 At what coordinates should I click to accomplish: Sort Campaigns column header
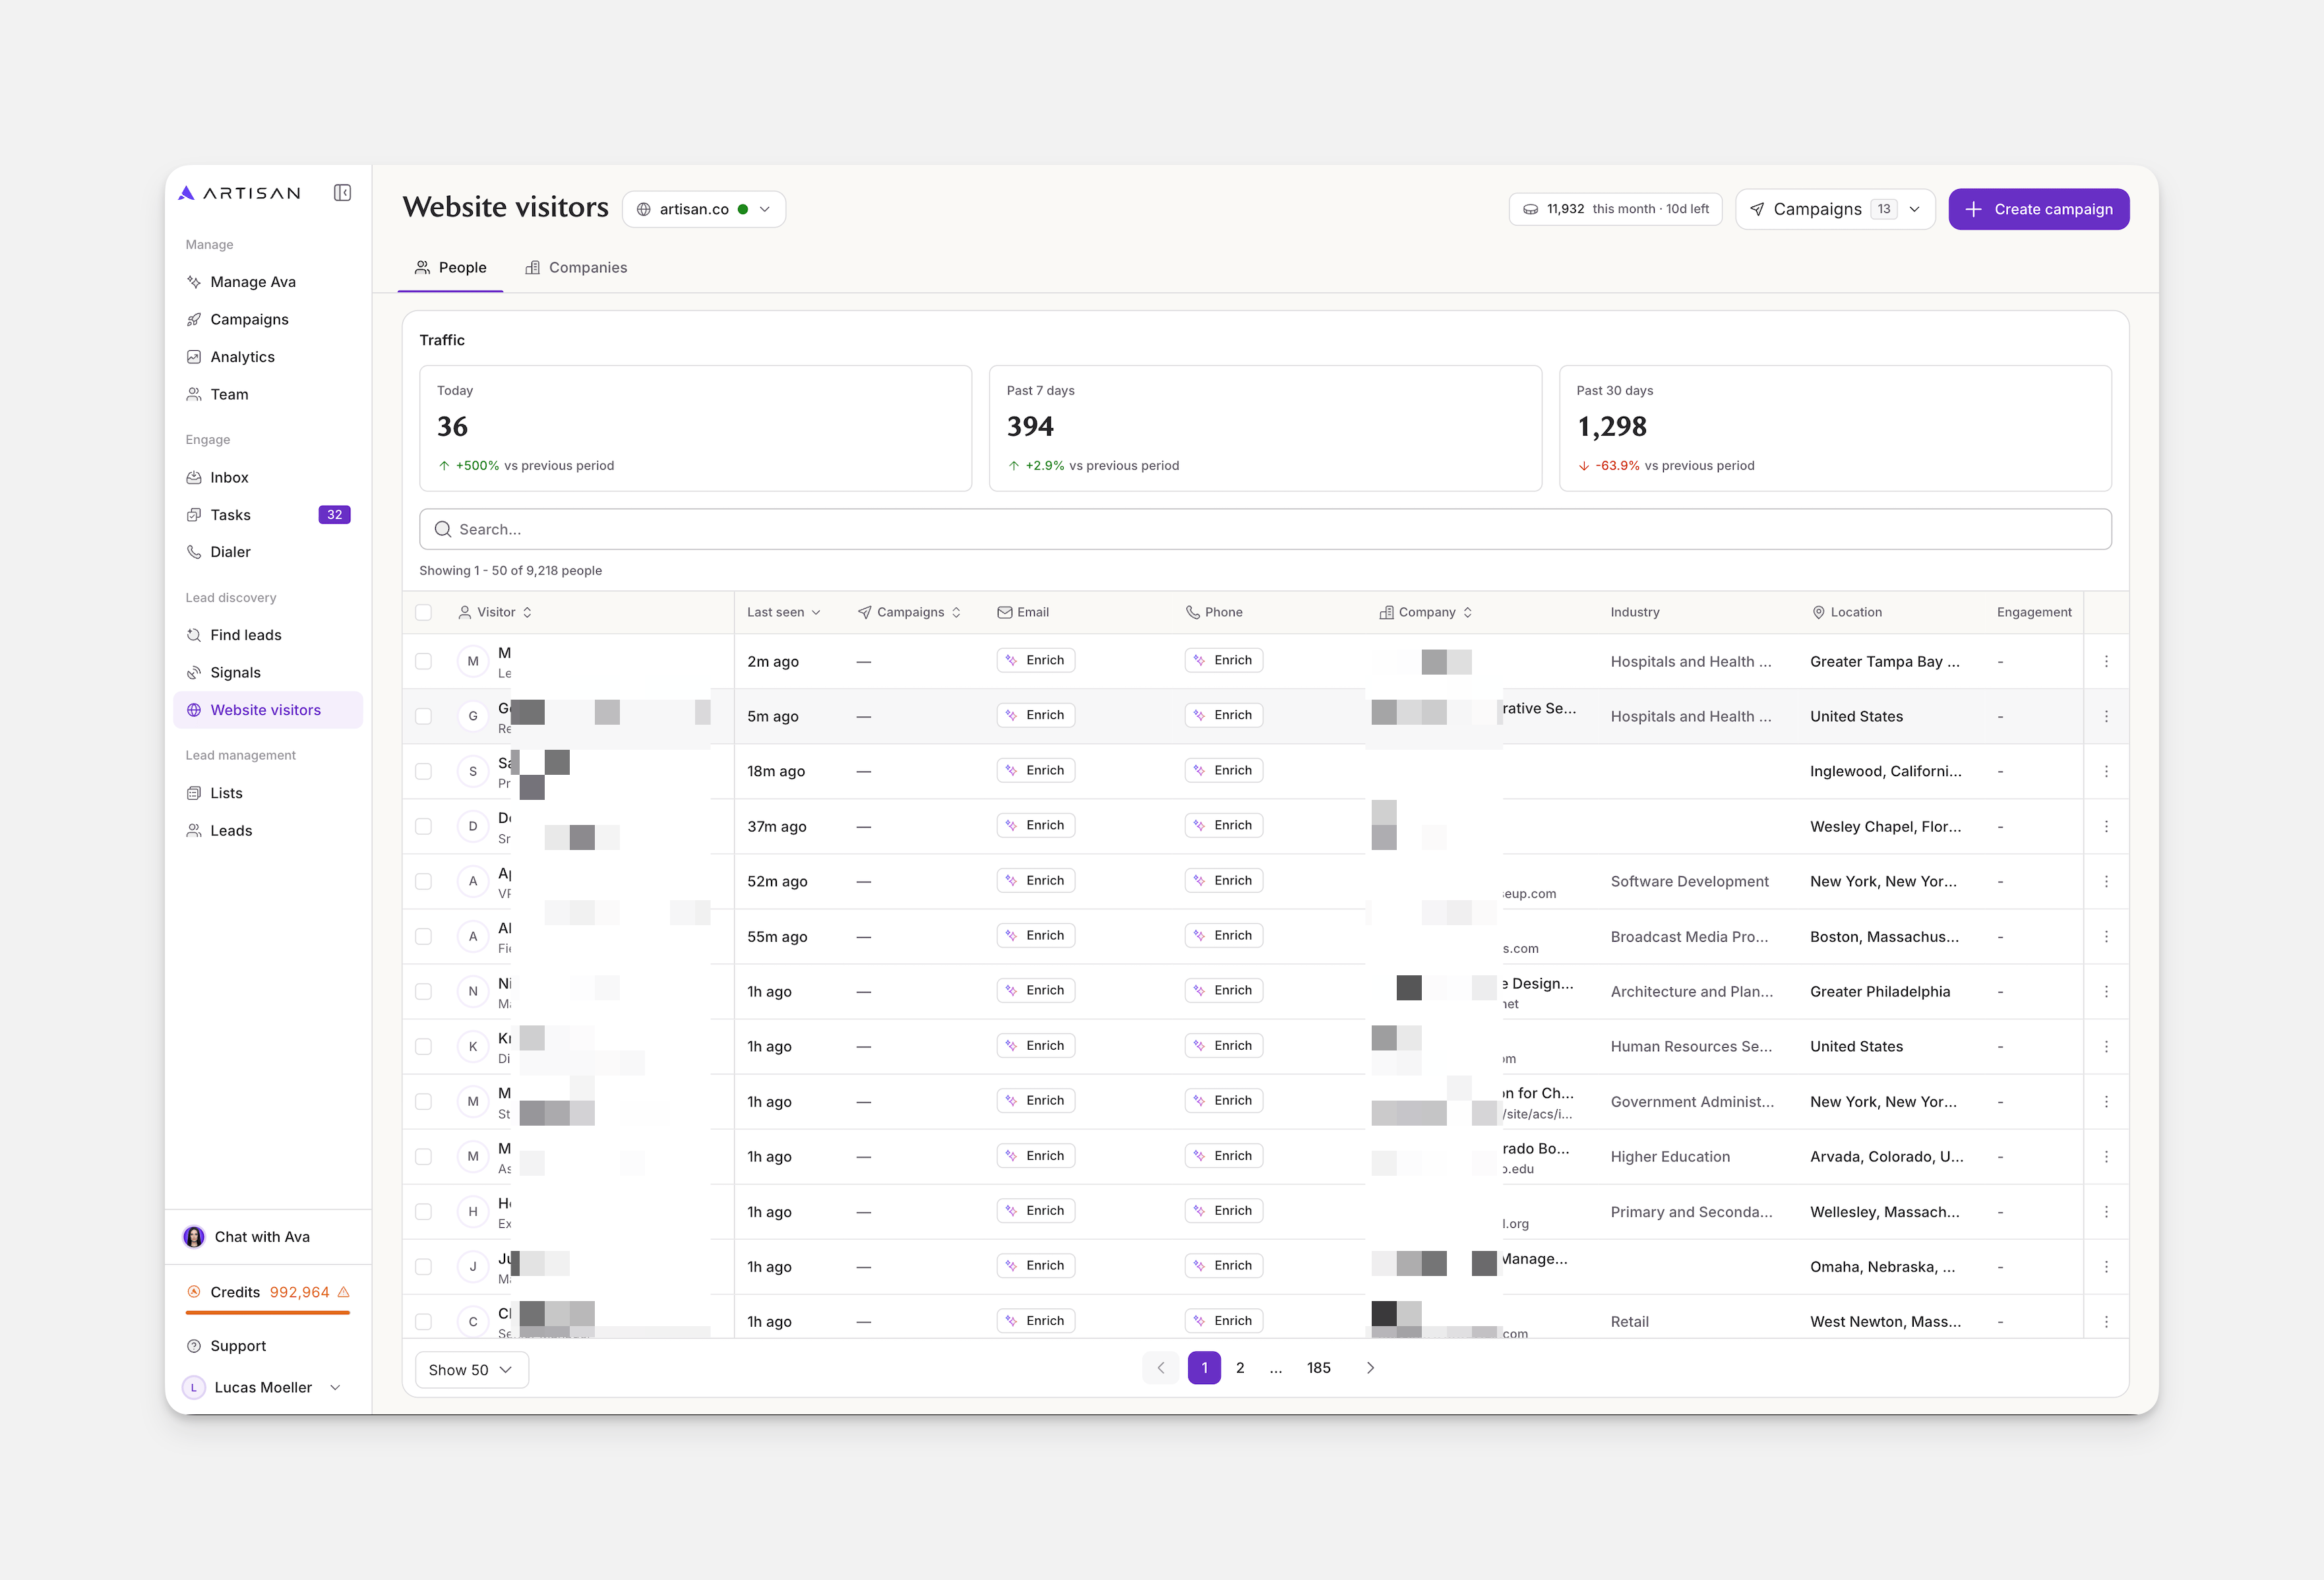tap(909, 612)
